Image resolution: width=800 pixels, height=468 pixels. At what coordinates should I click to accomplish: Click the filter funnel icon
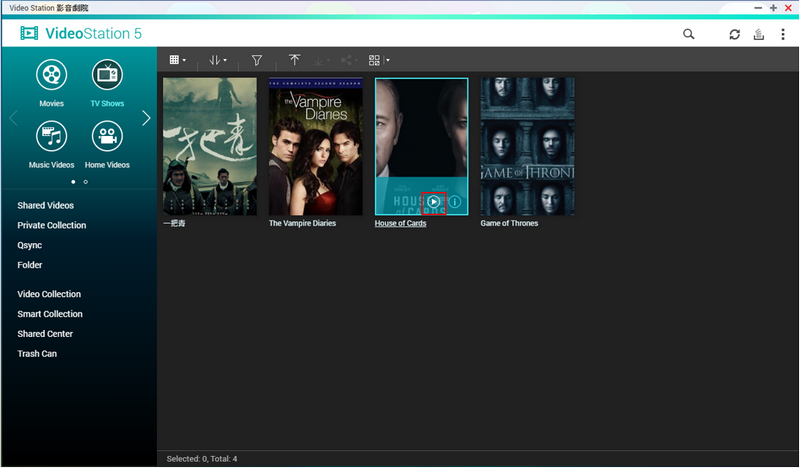tap(257, 60)
